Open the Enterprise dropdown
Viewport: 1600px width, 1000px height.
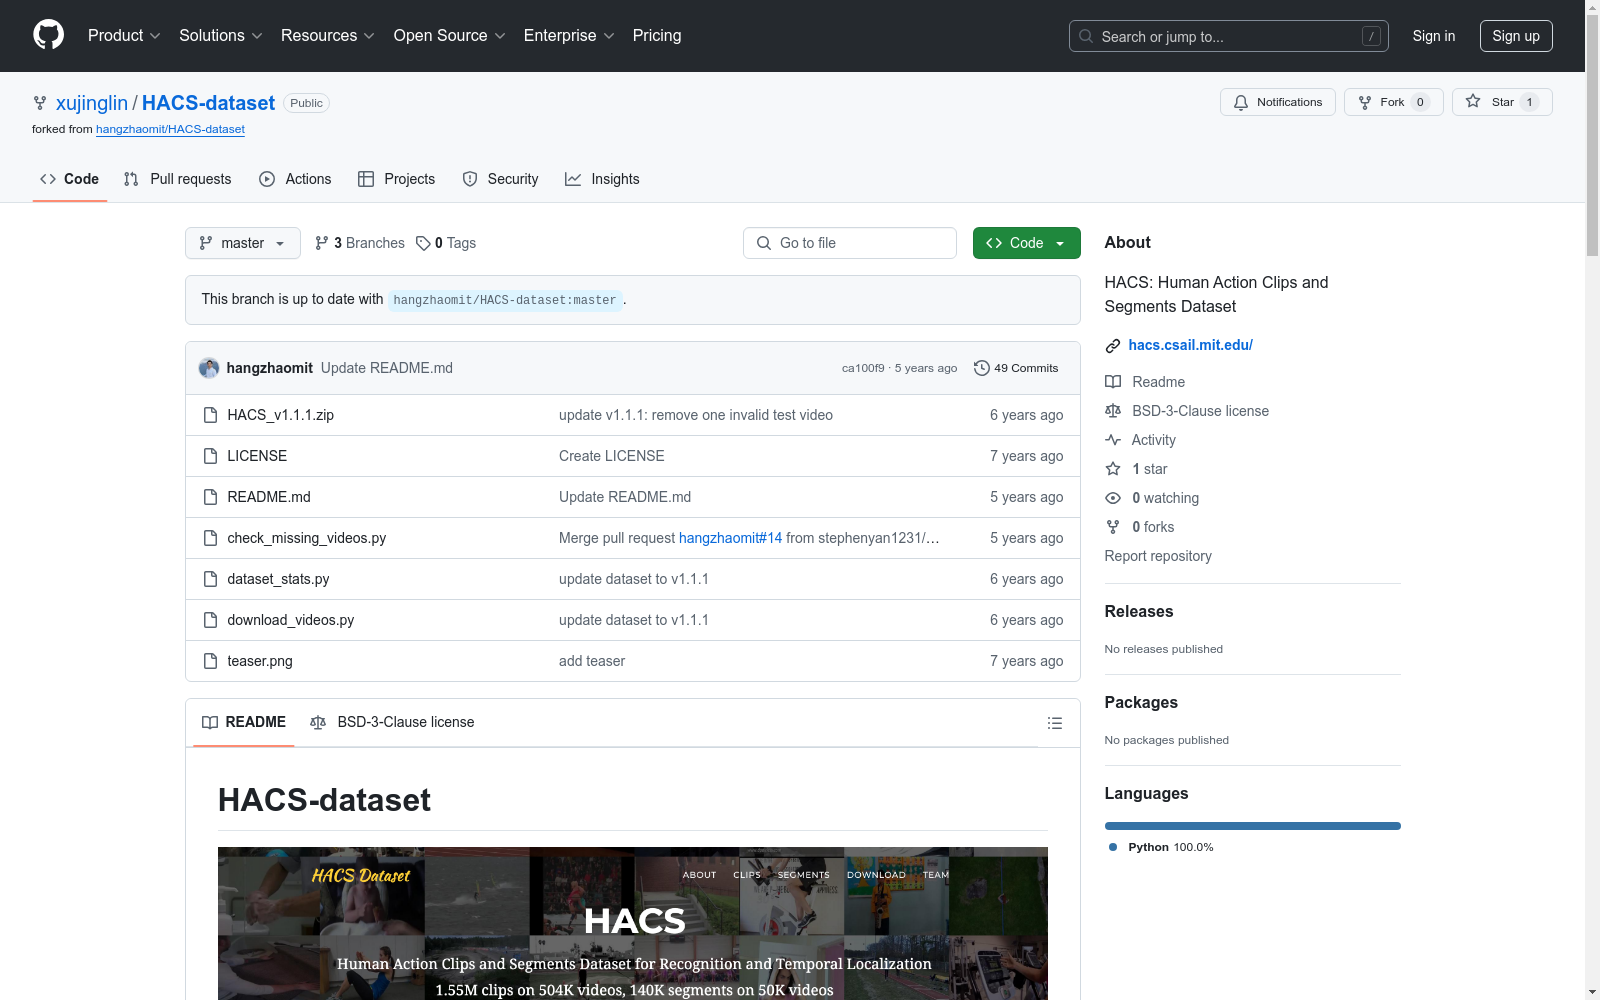coord(569,36)
